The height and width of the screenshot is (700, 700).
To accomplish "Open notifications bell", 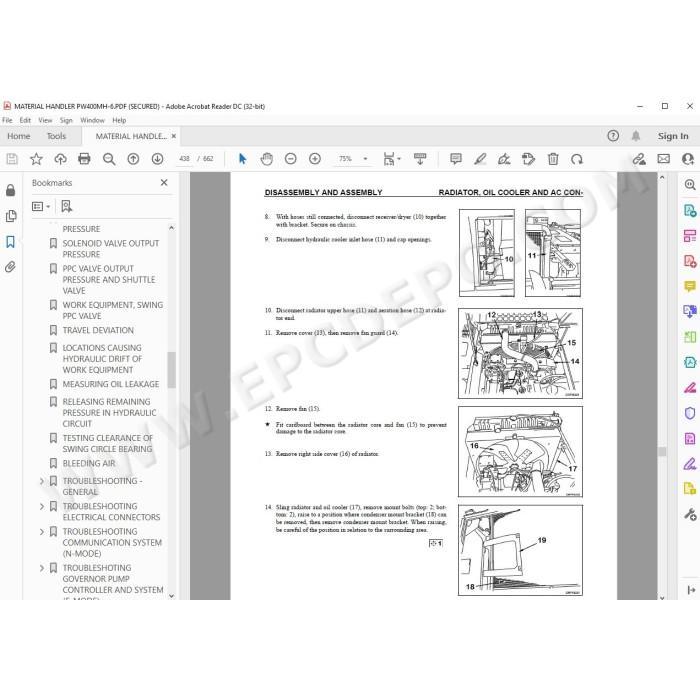I will 636,136.
